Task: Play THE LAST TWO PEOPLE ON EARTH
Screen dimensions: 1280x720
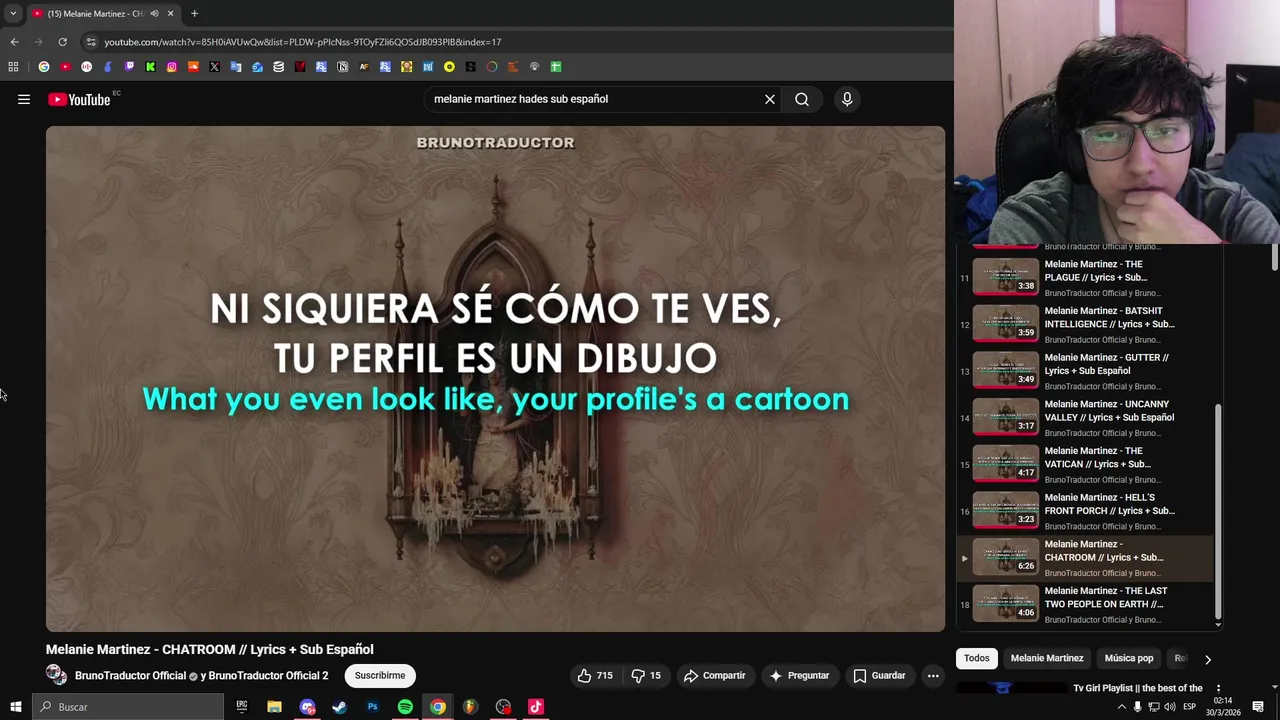Action: click(x=1085, y=604)
